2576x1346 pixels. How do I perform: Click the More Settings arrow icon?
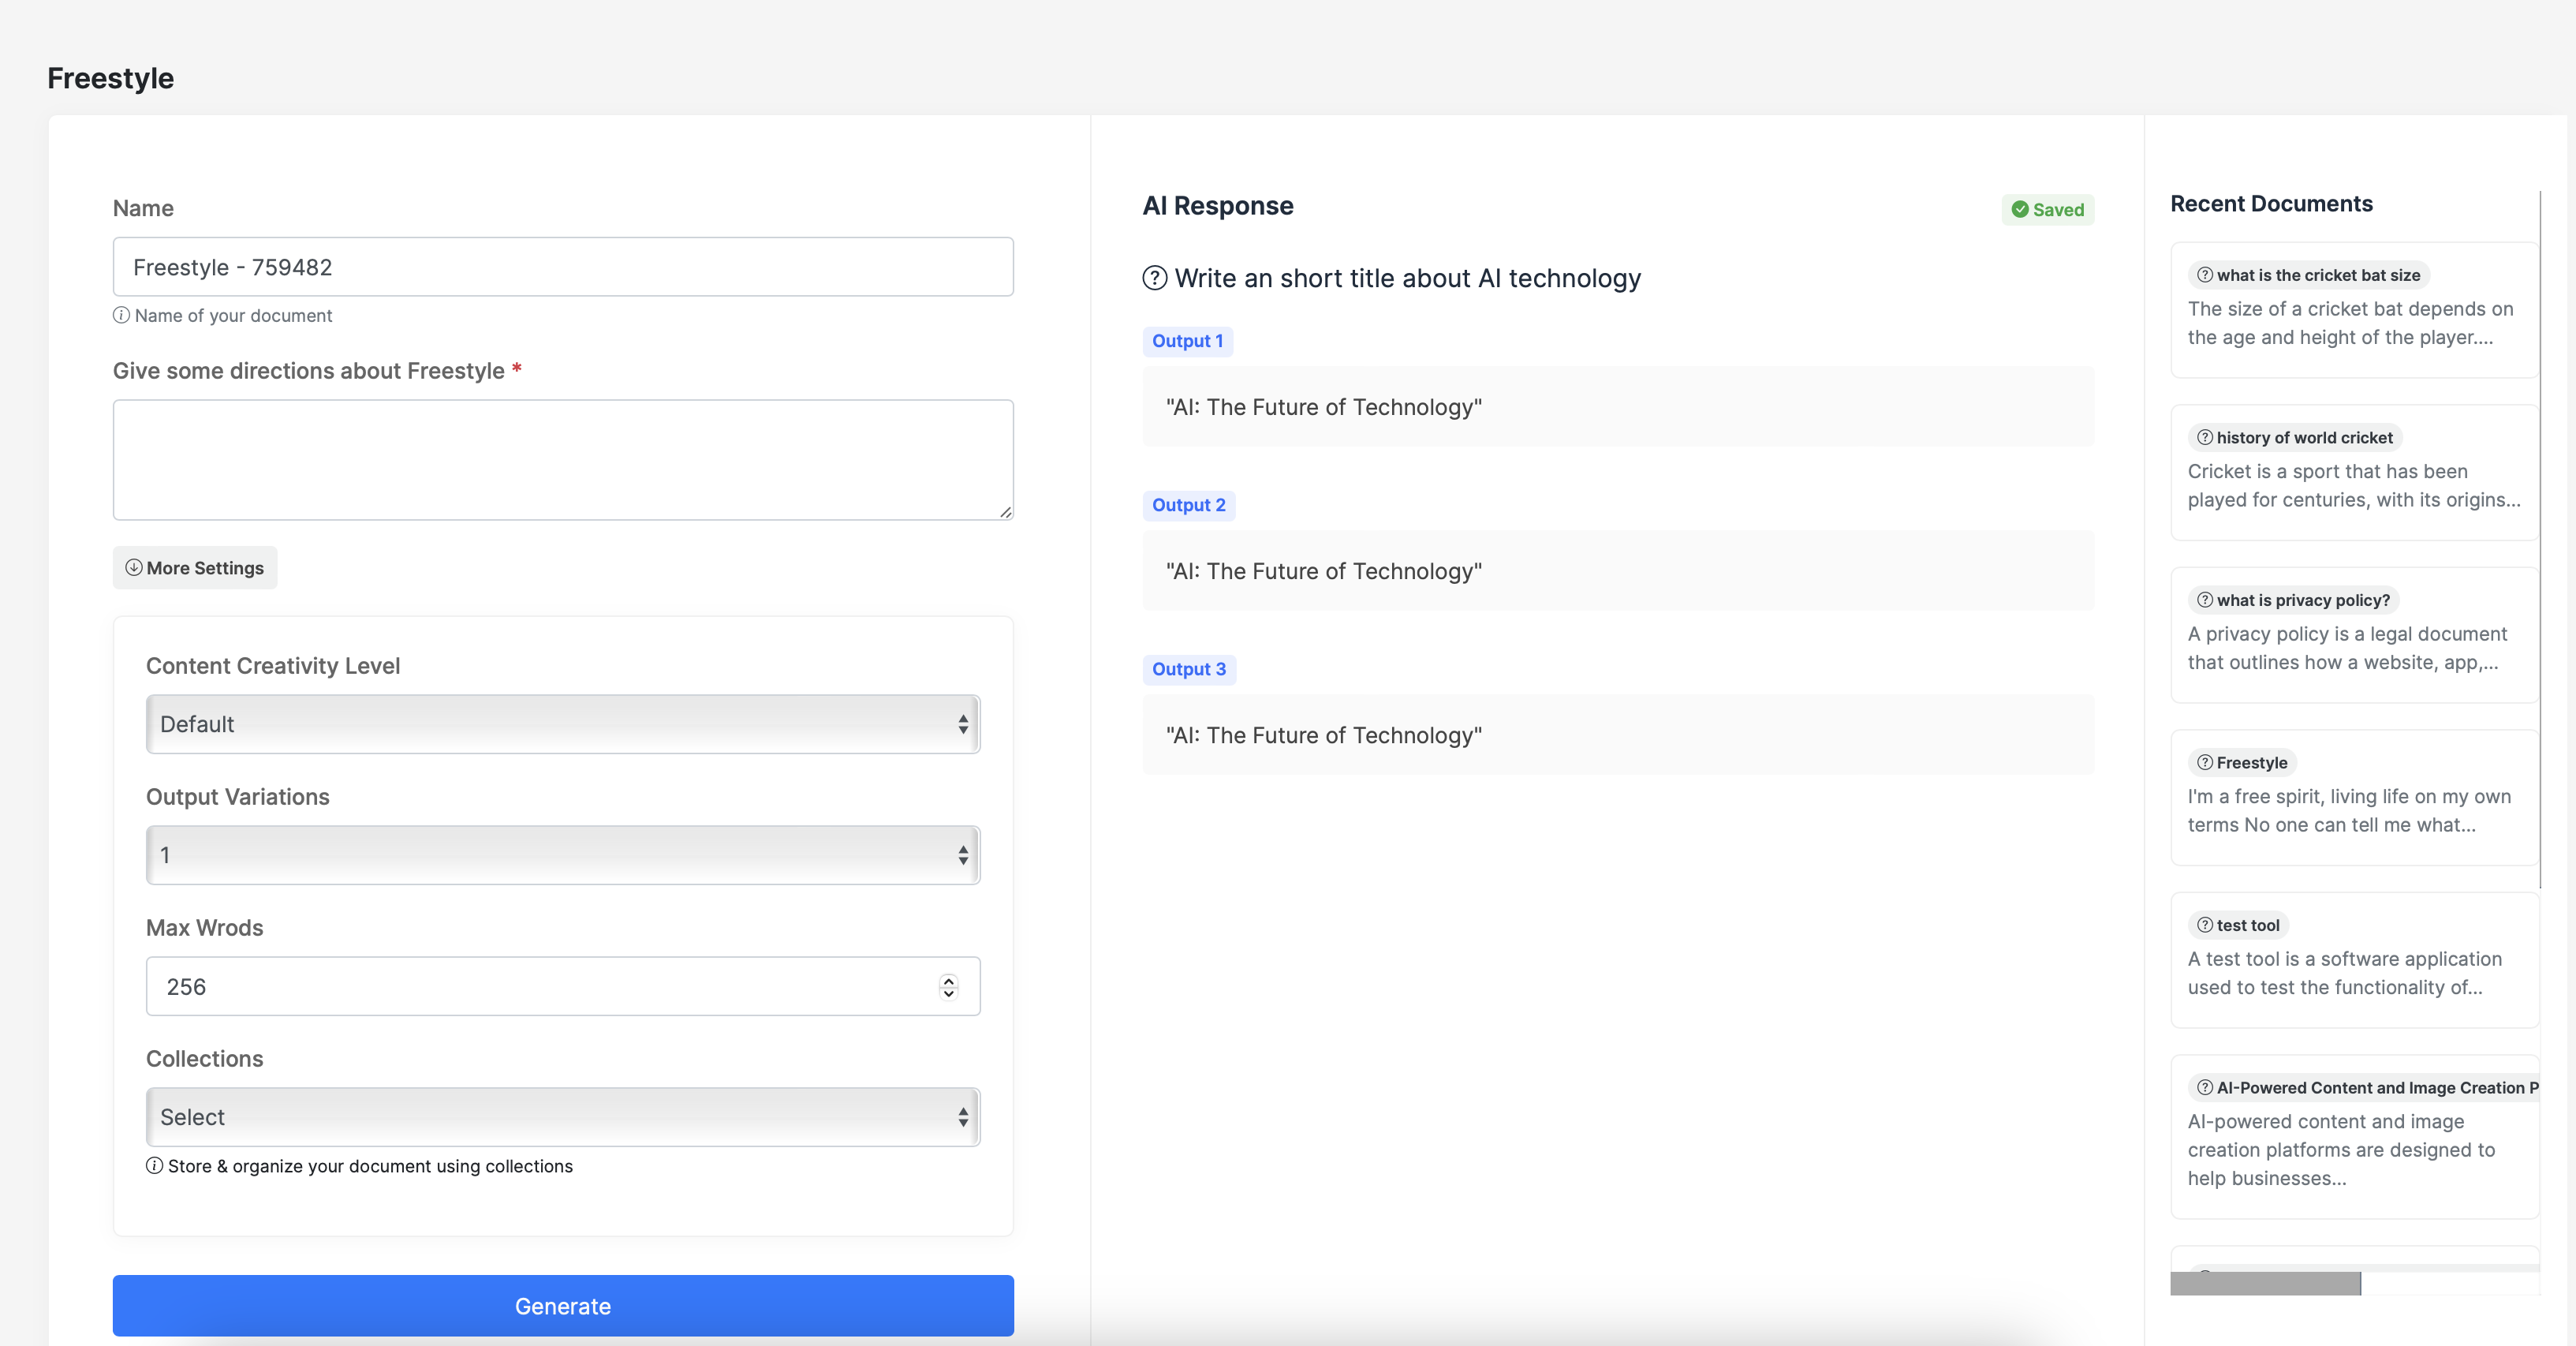point(133,568)
